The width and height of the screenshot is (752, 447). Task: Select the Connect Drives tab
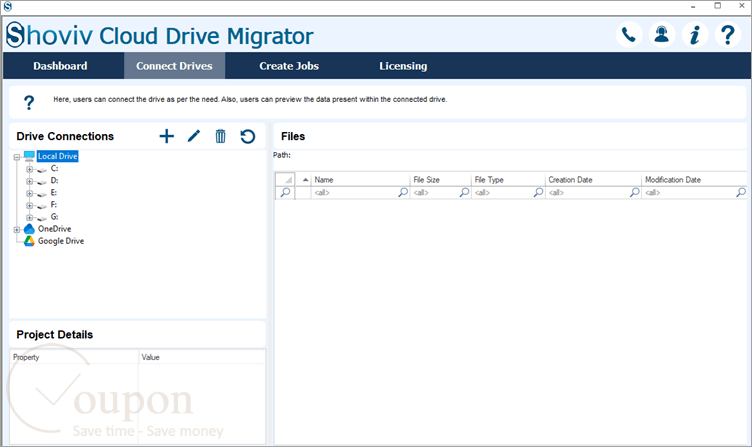(x=174, y=66)
